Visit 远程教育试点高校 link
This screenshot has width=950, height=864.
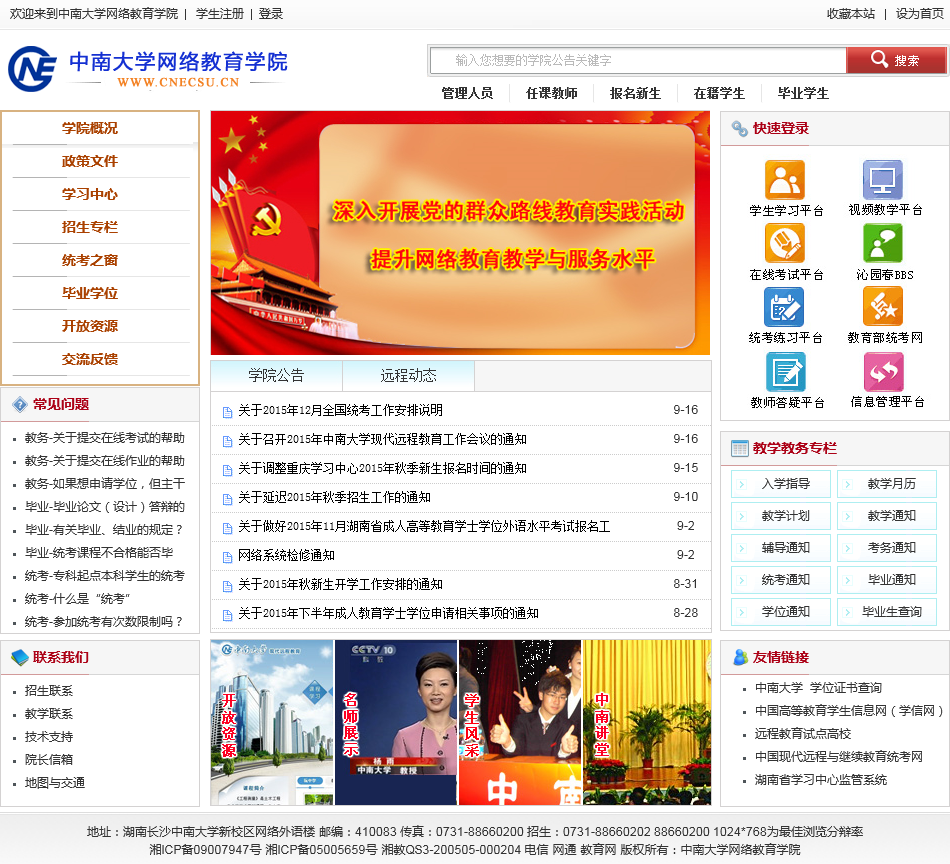[803, 734]
